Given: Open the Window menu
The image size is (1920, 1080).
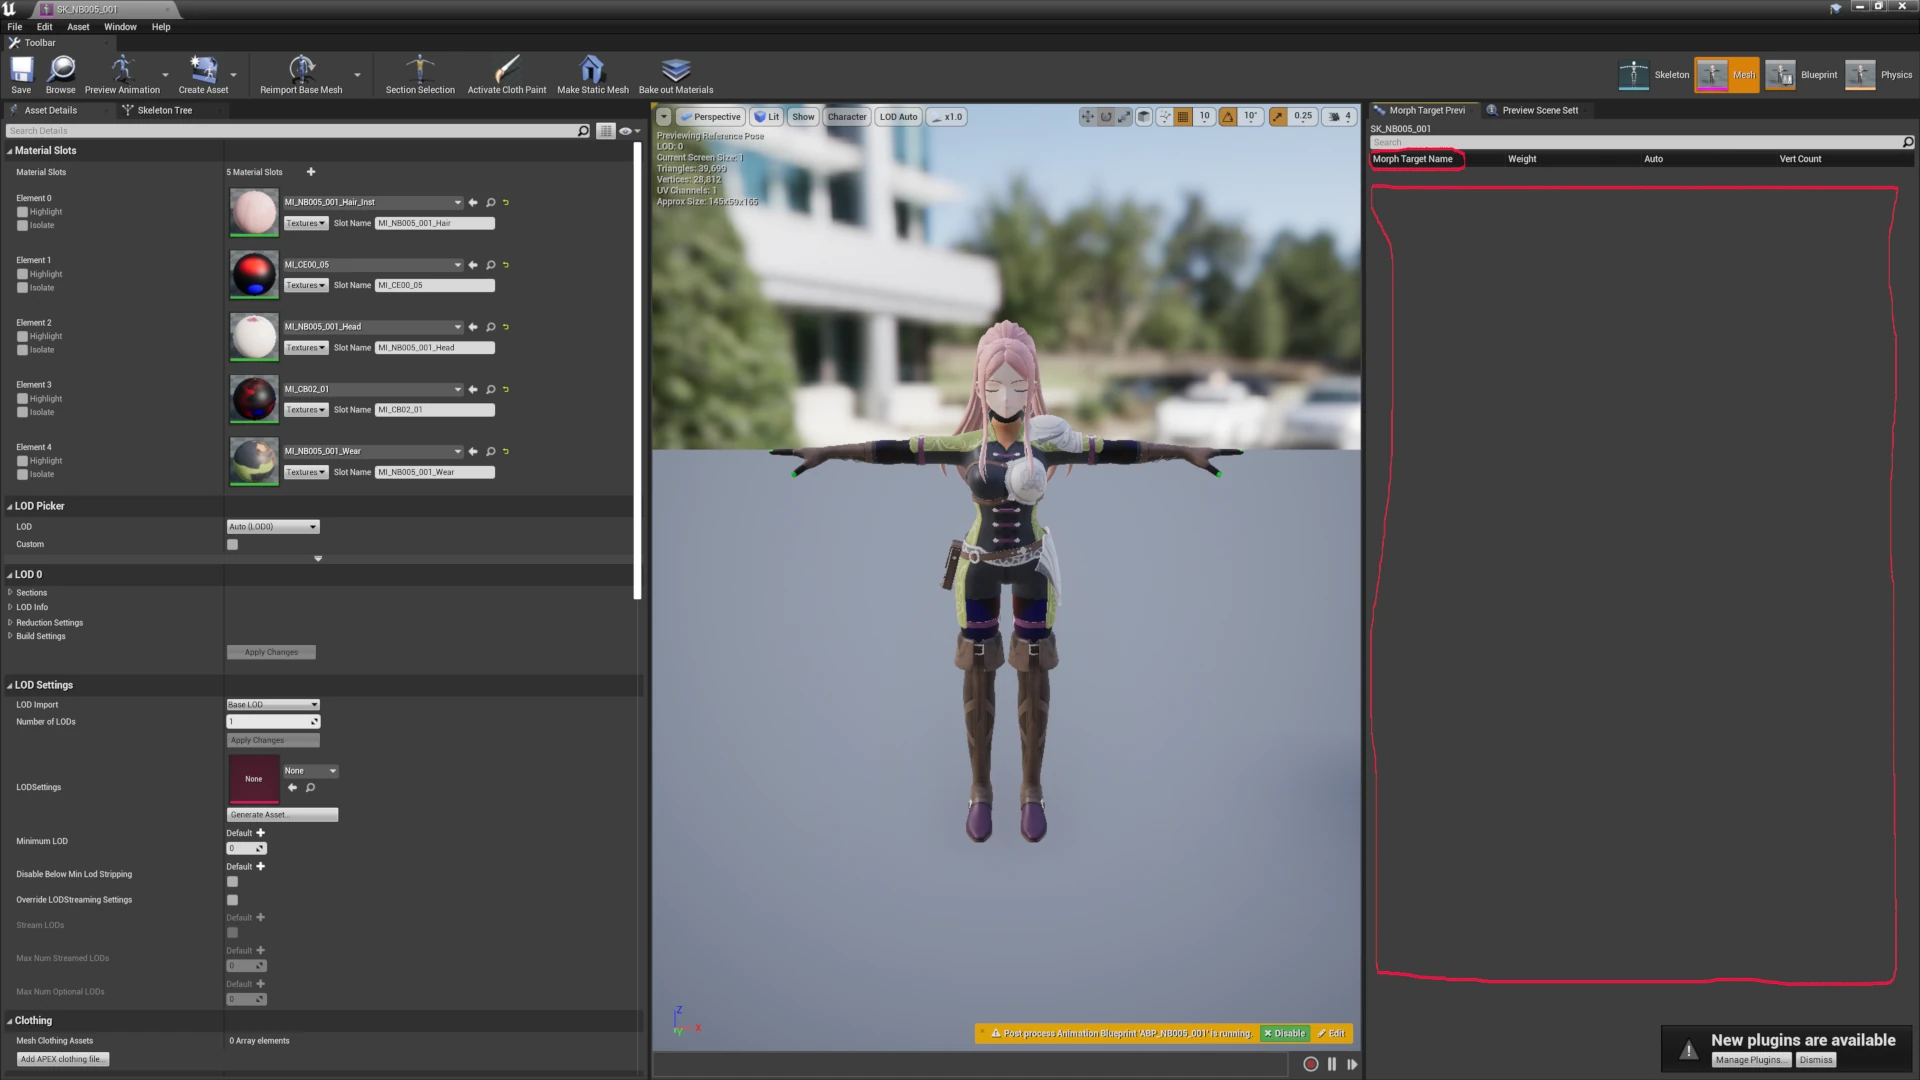Looking at the screenshot, I should click(x=120, y=27).
